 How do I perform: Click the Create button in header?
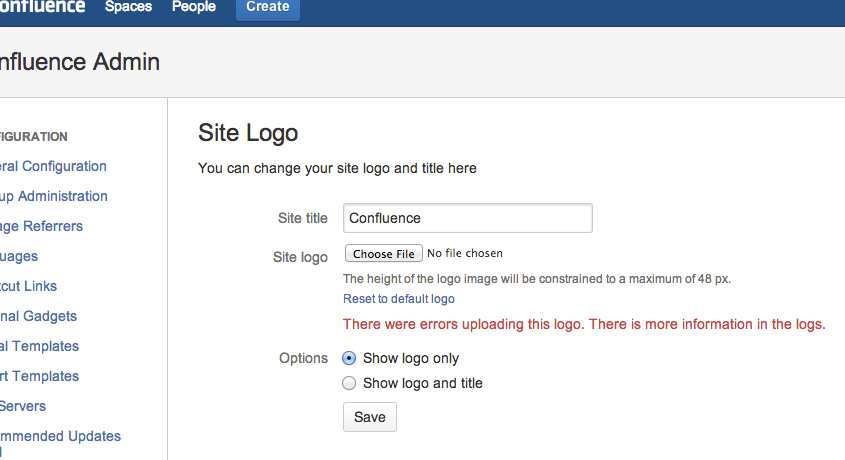click(x=268, y=8)
